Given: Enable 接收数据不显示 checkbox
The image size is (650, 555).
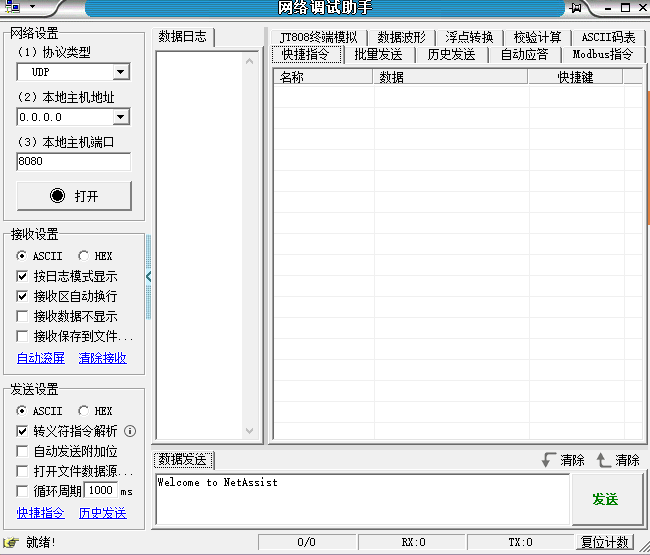Looking at the screenshot, I should pos(22,316).
